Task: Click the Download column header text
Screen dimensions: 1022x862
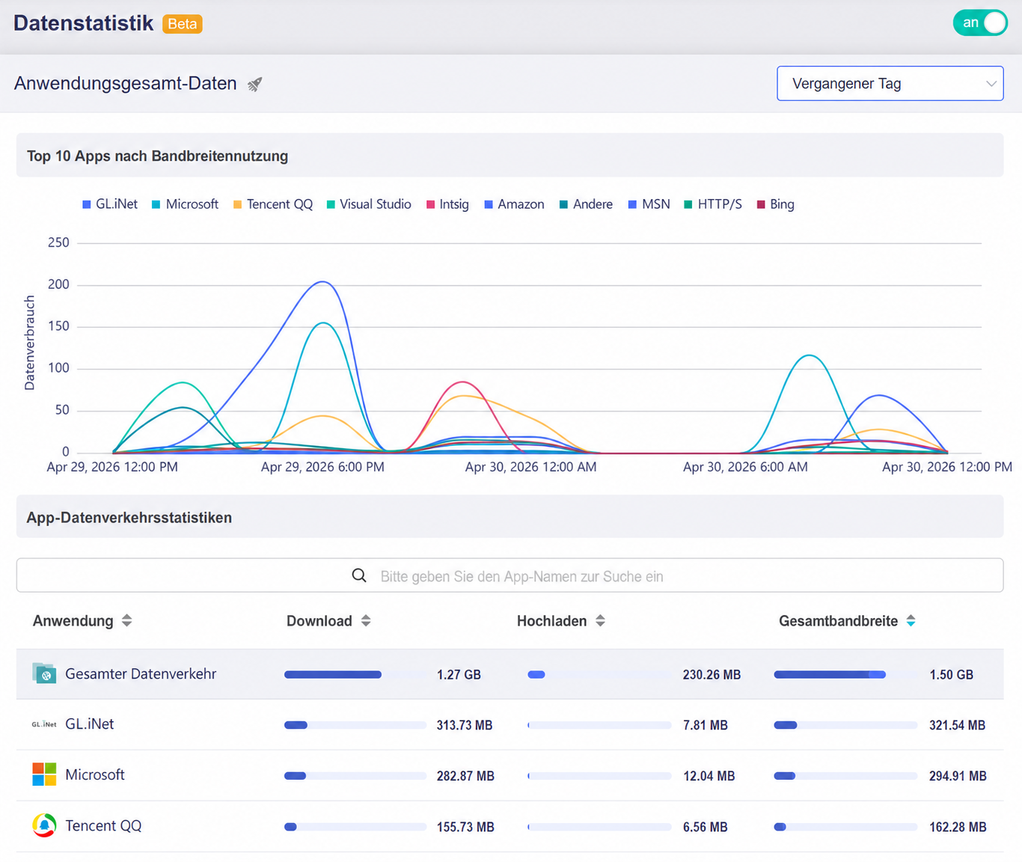Action: pyautogui.click(x=319, y=621)
